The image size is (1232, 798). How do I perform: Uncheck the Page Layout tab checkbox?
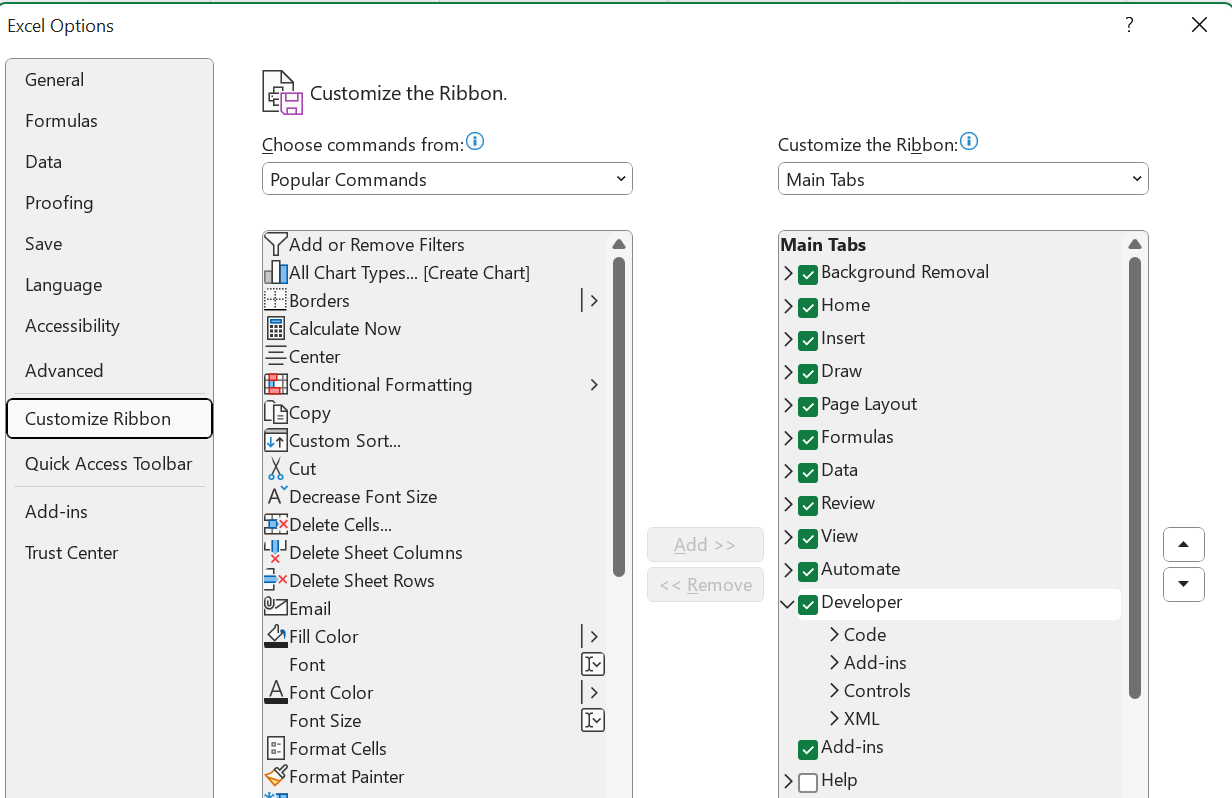pyautogui.click(x=808, y=406)
